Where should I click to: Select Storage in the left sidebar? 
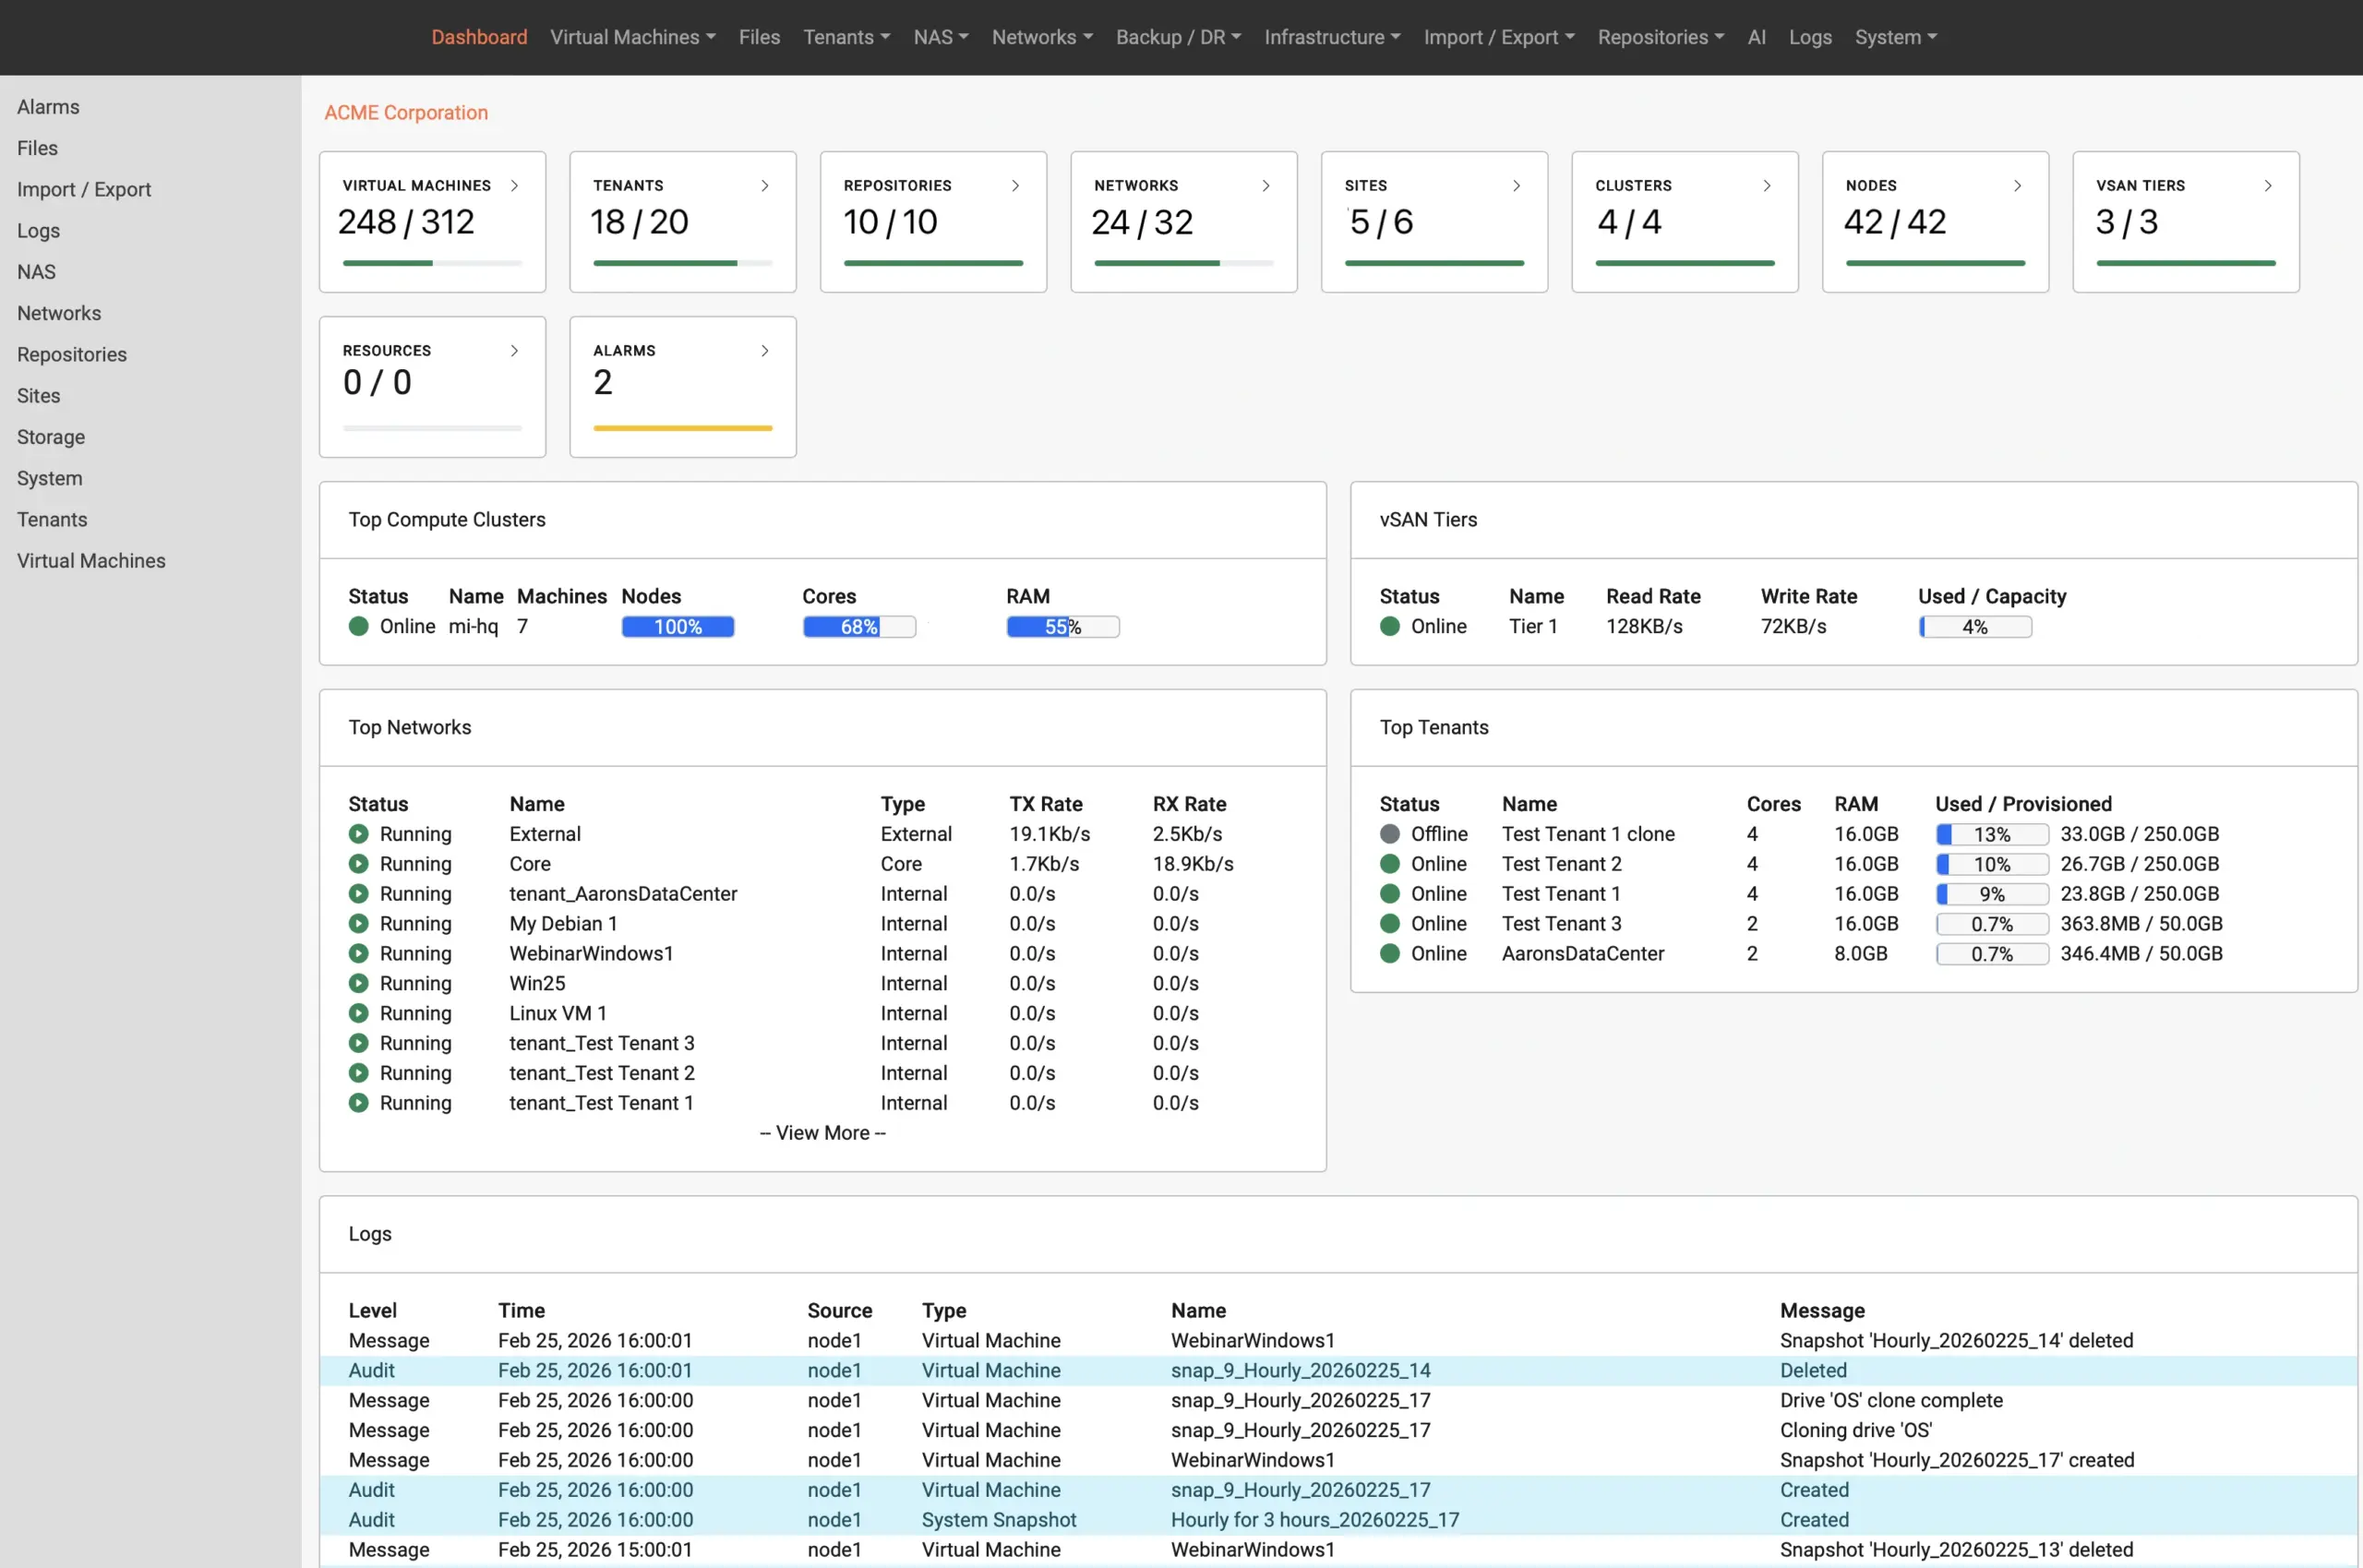click(50, 437)
